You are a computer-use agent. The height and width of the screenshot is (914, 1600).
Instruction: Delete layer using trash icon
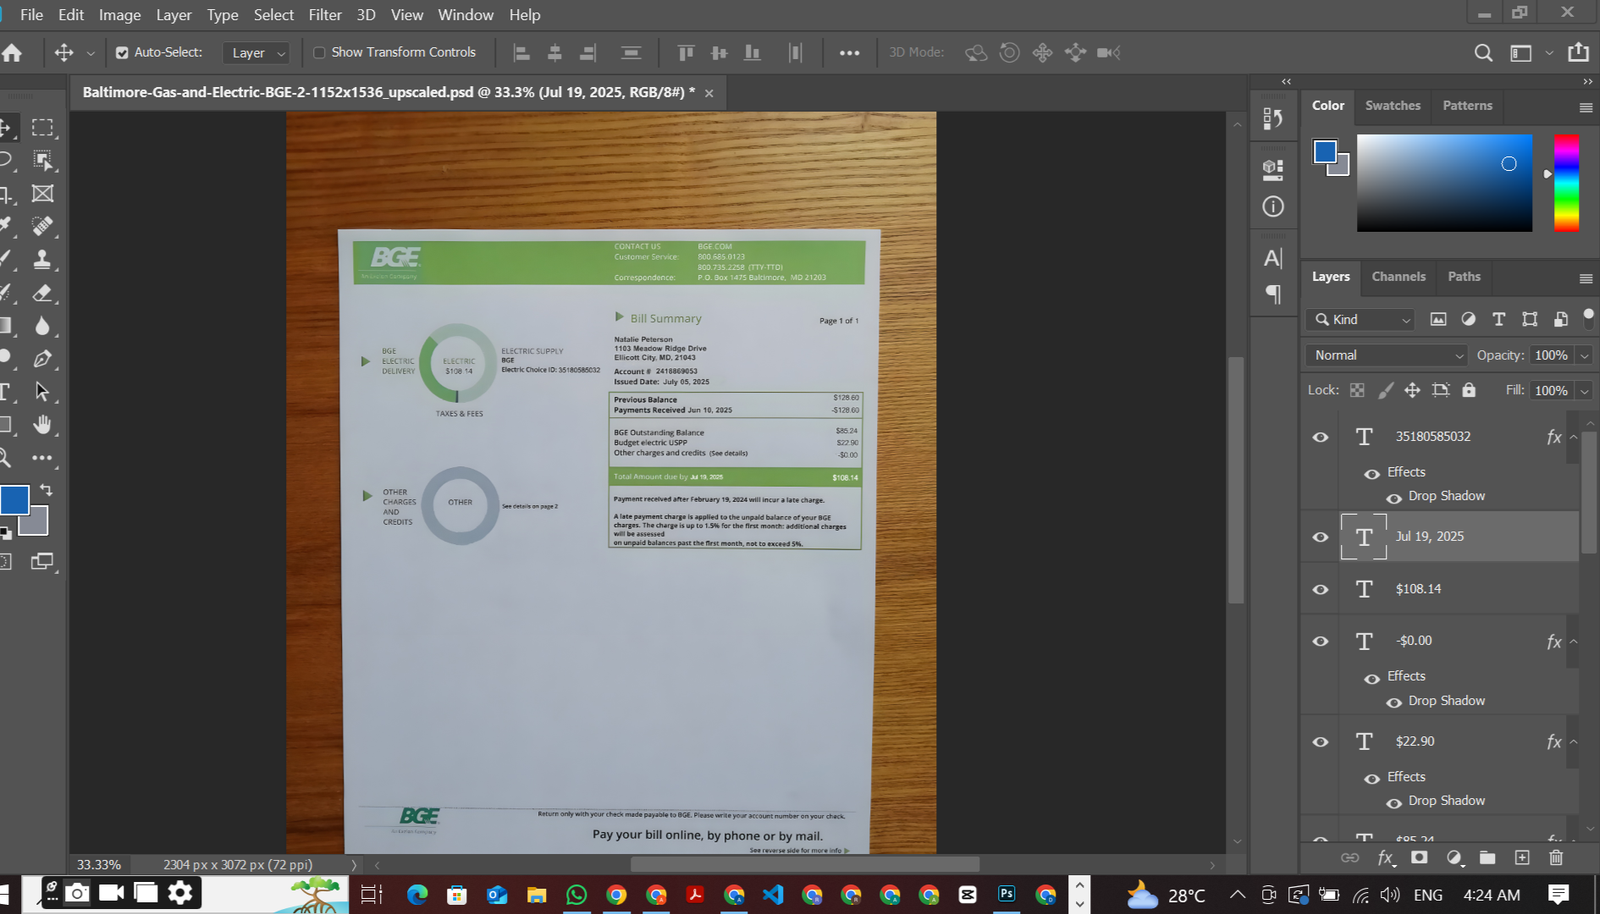pyautogui.click(x=1555, y=857)
